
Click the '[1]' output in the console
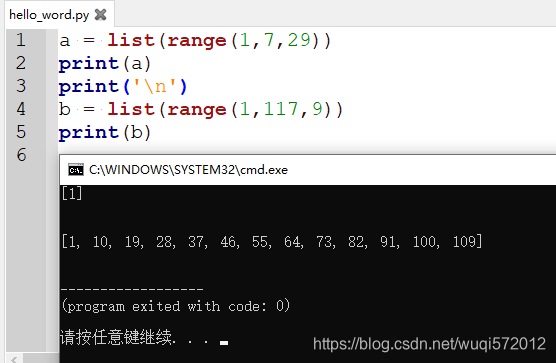[x=72, y=194]
